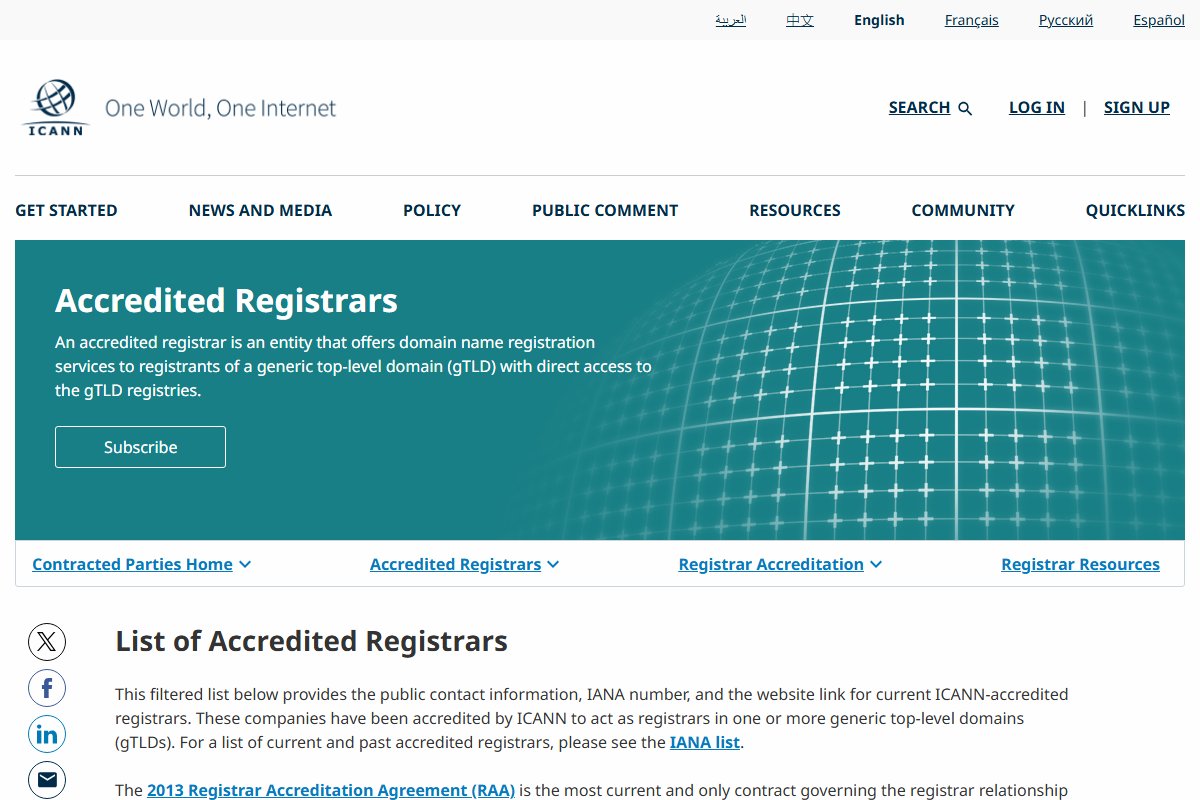The height and width of the screenshot is (800, 1200).
Task: Open site search
Action: (x=930, y=108)
